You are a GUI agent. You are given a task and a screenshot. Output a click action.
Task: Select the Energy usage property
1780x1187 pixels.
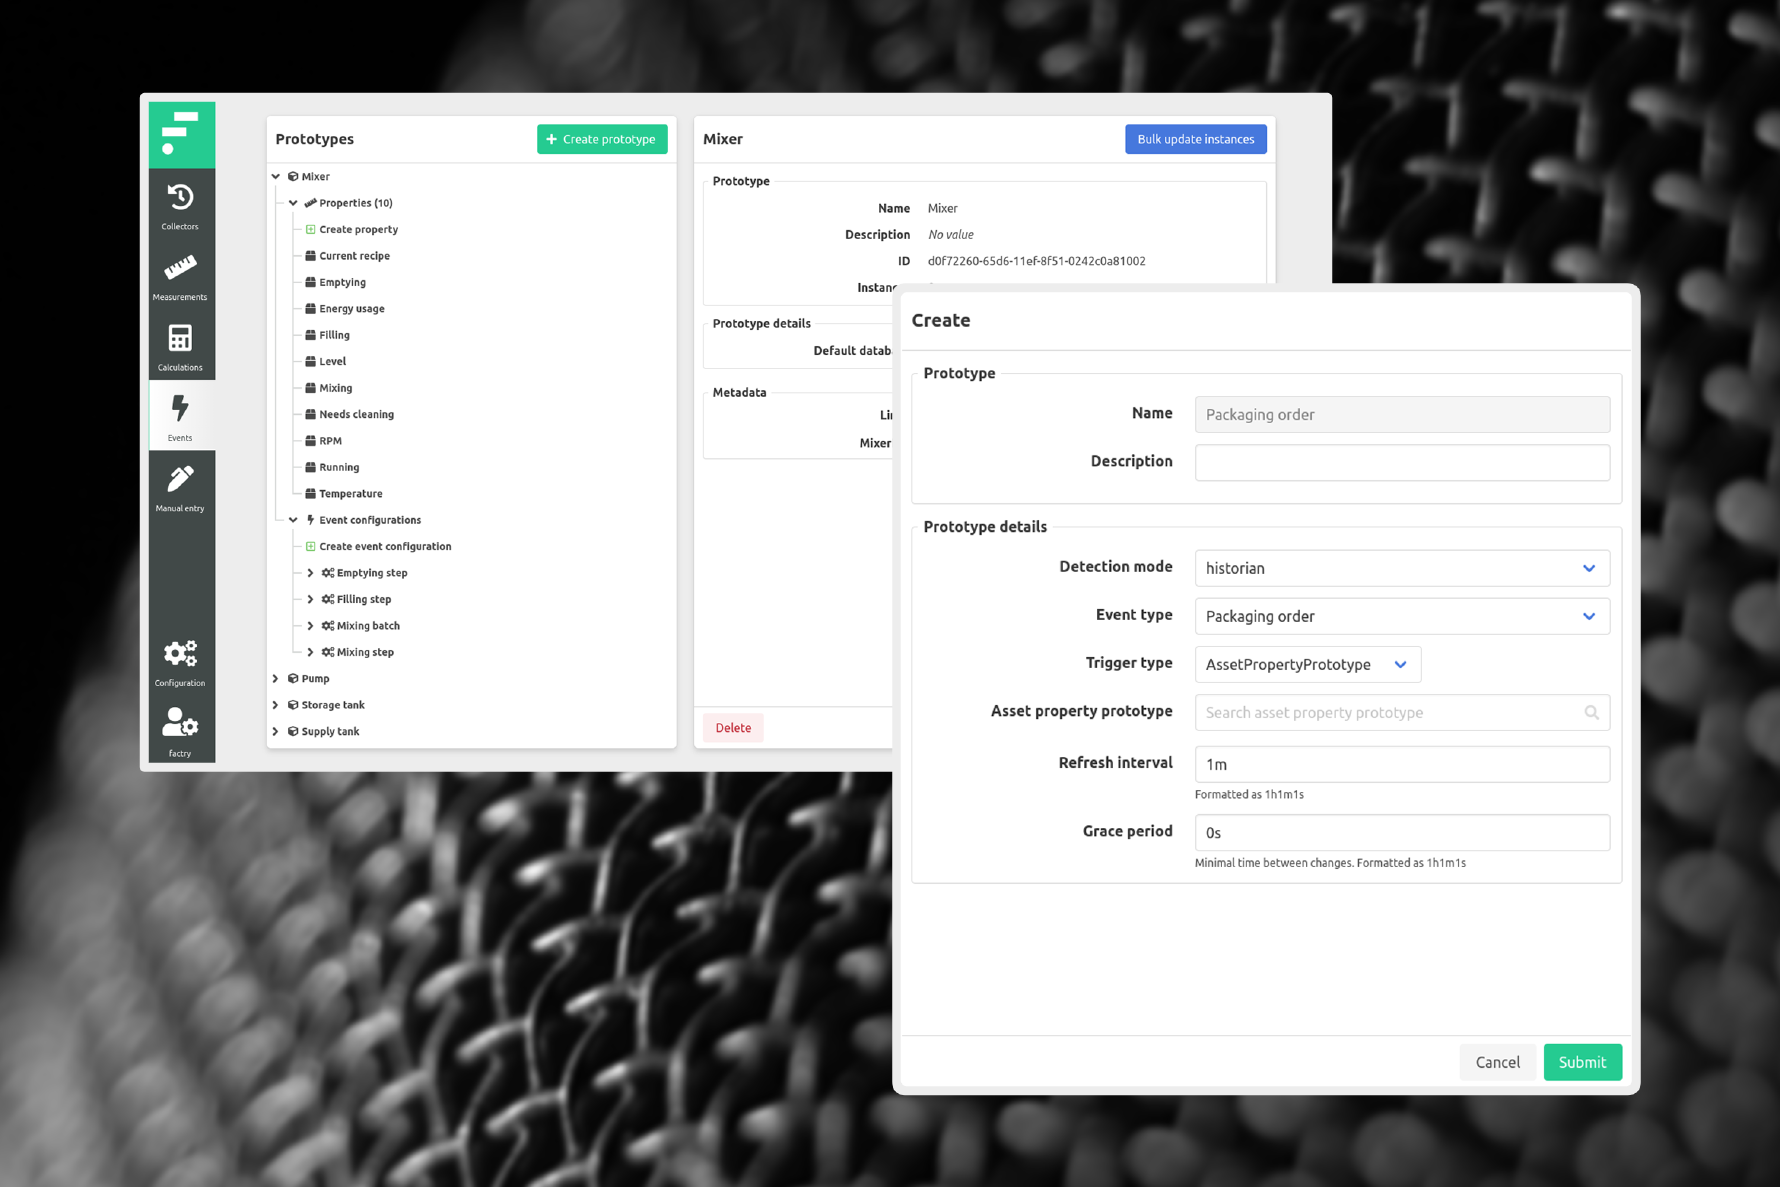[x=352, y=309]
